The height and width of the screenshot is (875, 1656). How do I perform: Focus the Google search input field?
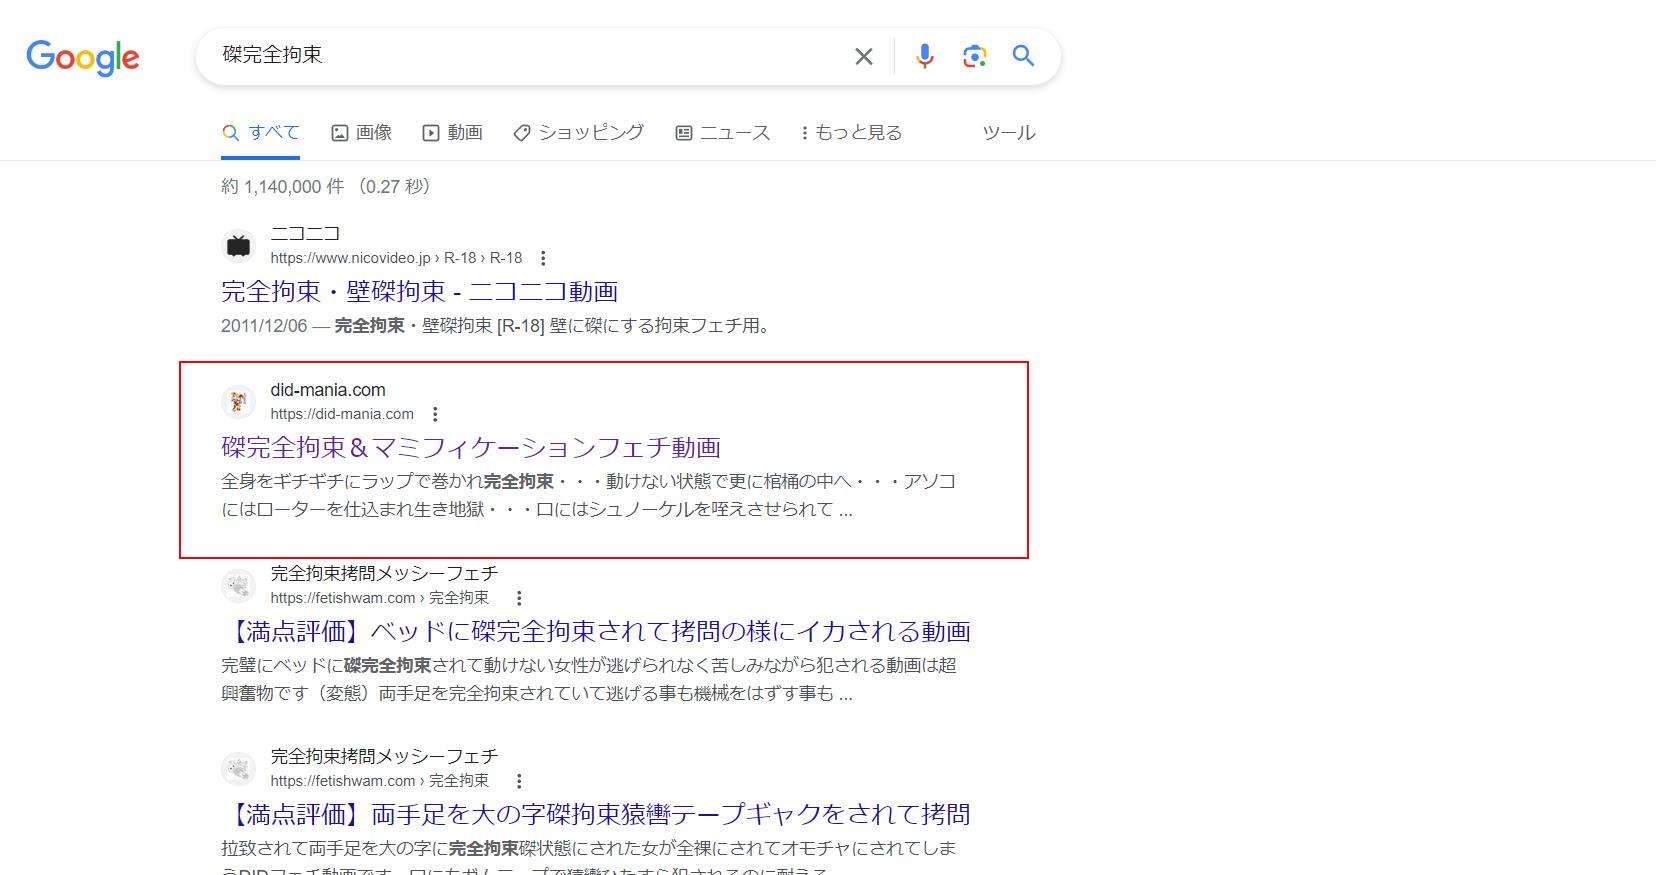click(520, 56)
